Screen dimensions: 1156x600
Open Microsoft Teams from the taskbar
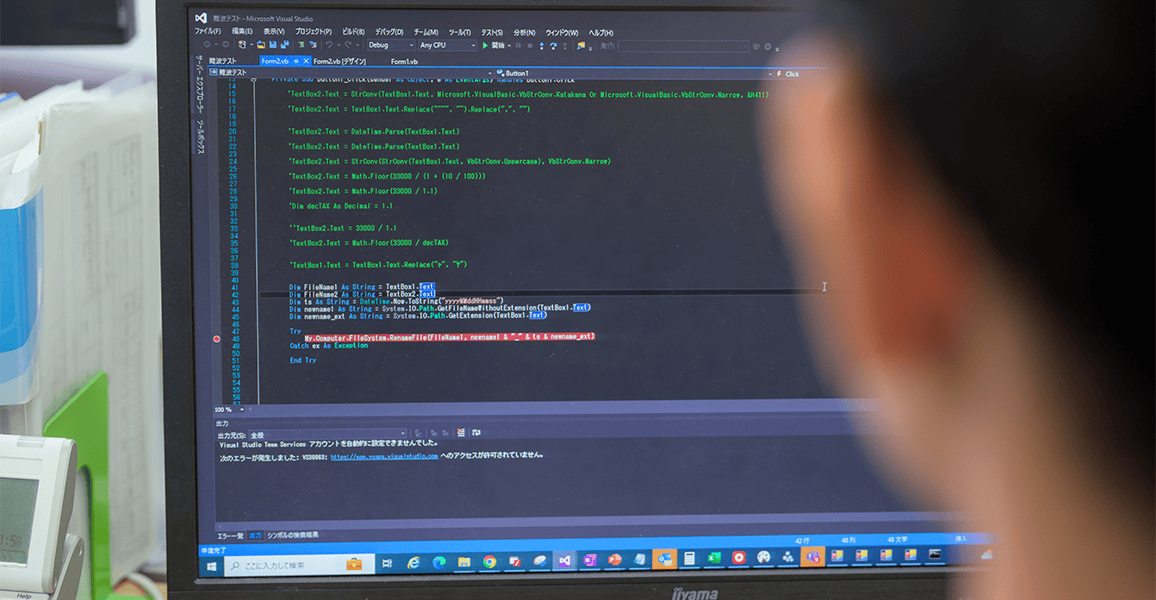[813, 557]
